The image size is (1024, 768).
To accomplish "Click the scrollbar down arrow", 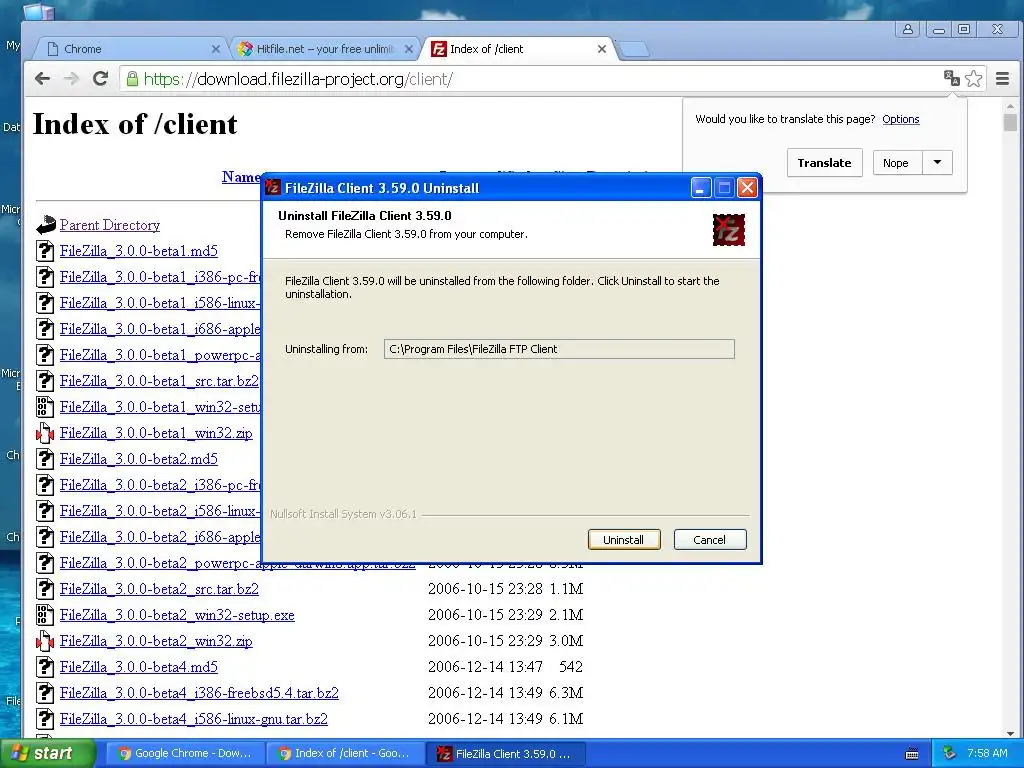I will pos(1010,733).
